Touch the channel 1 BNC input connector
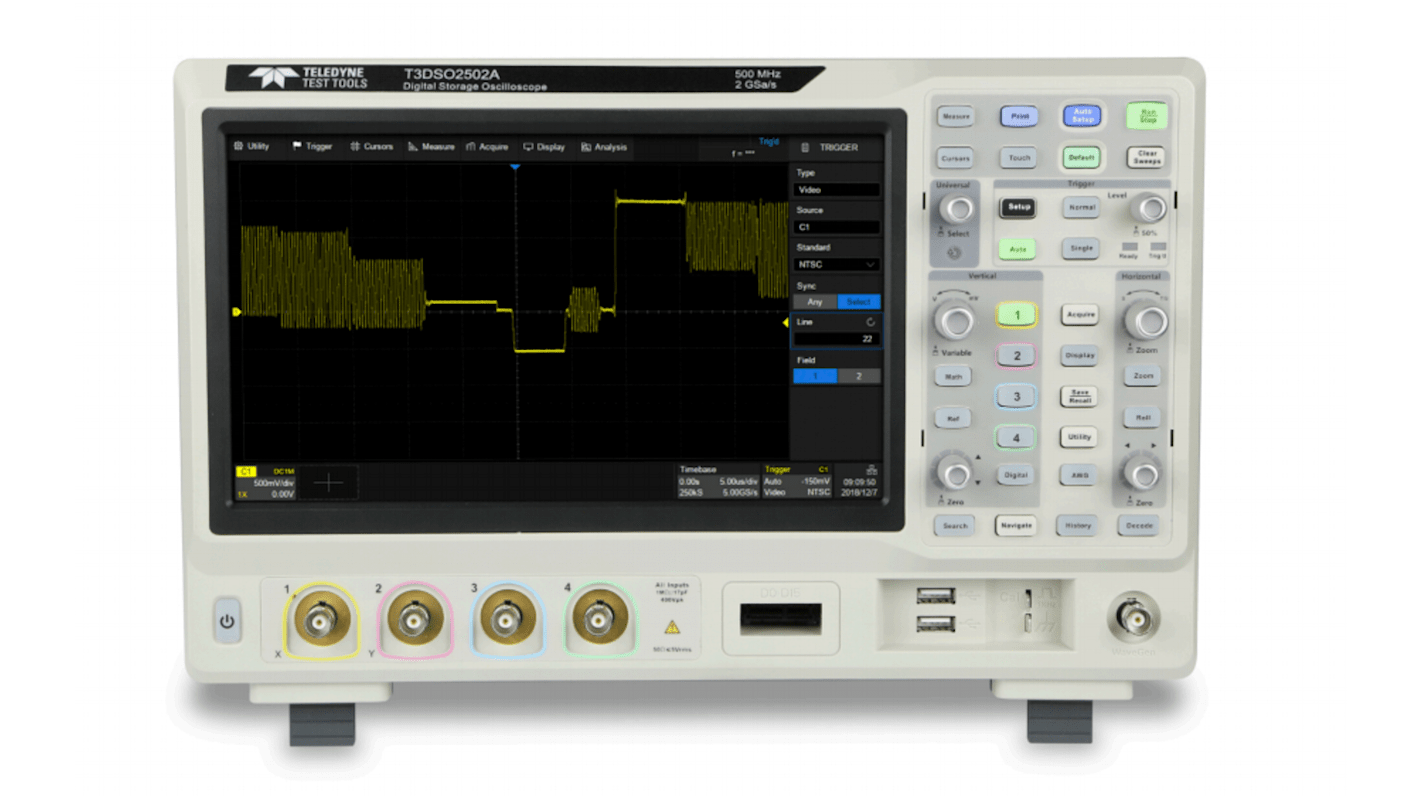 point(320,621)
